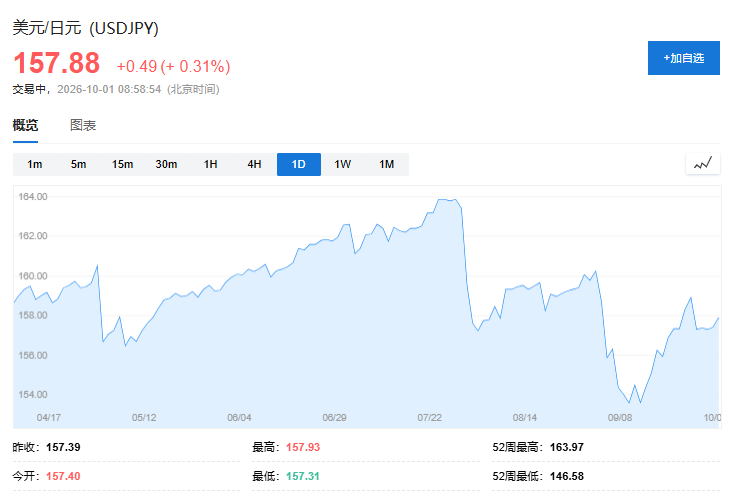Click the (北京时间) timezone label
Image resolution: width=739 pixels, height=501 pixels.
[x=193, y=90]
